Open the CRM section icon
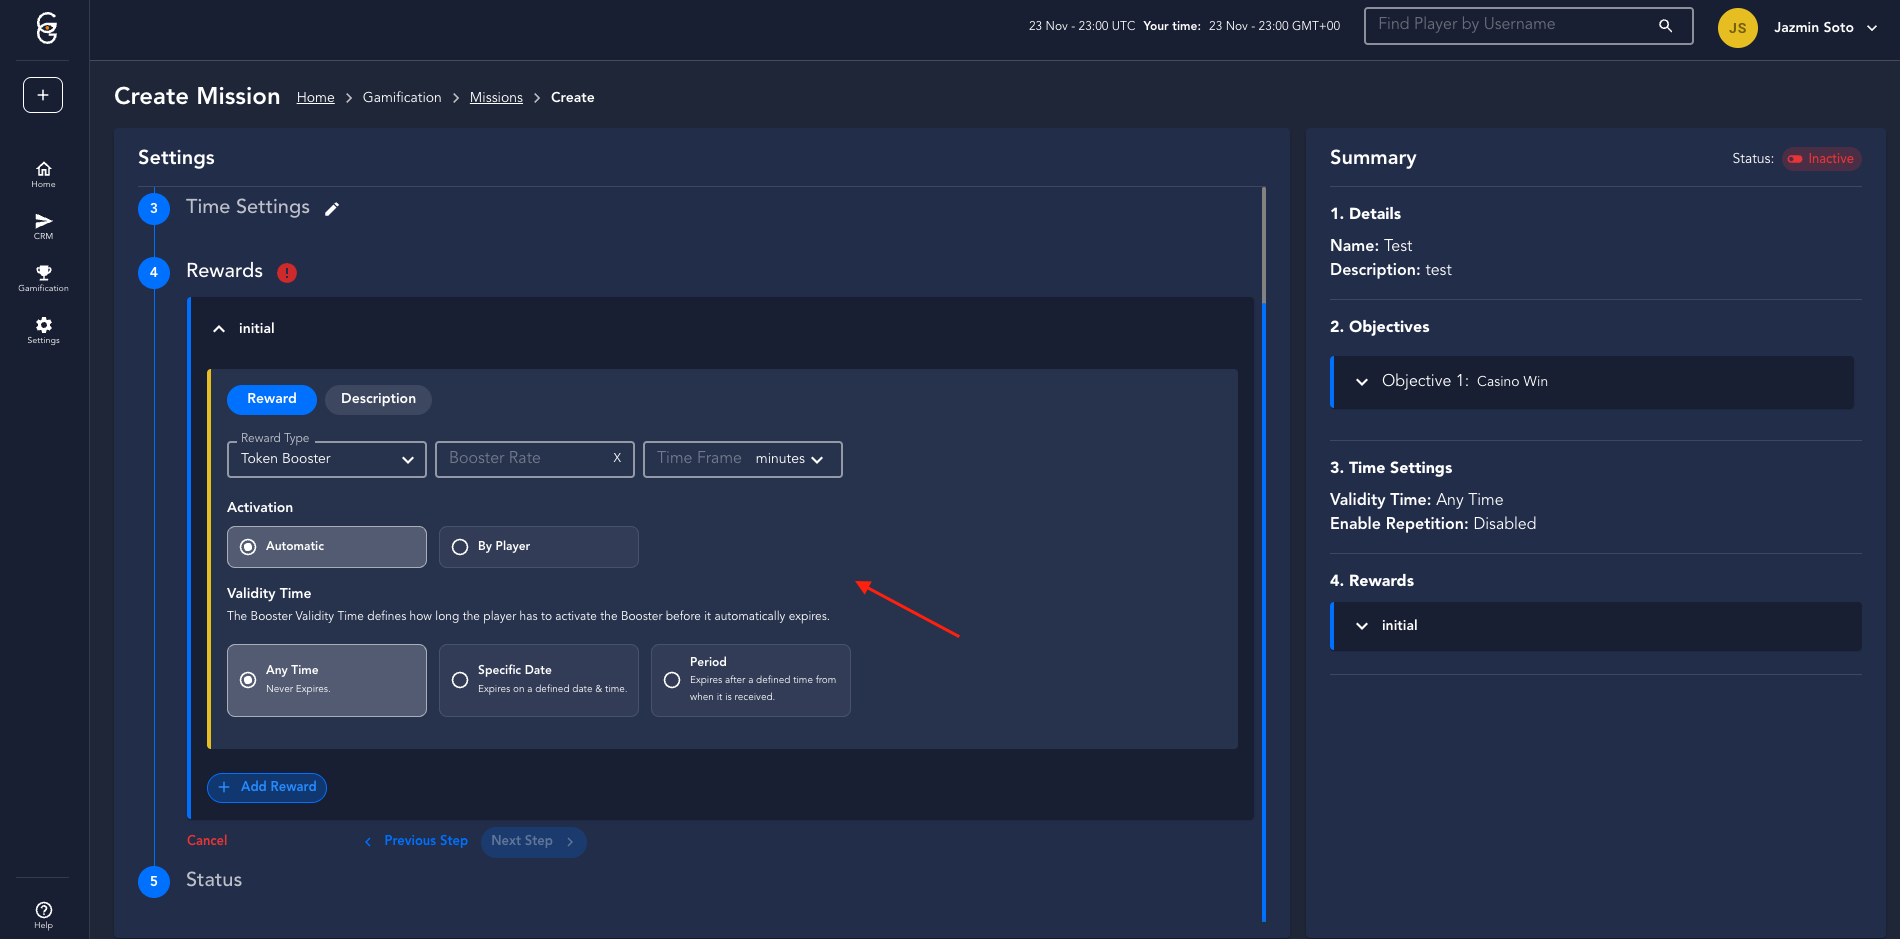The image size is (1900, 939). click(43, 226)
